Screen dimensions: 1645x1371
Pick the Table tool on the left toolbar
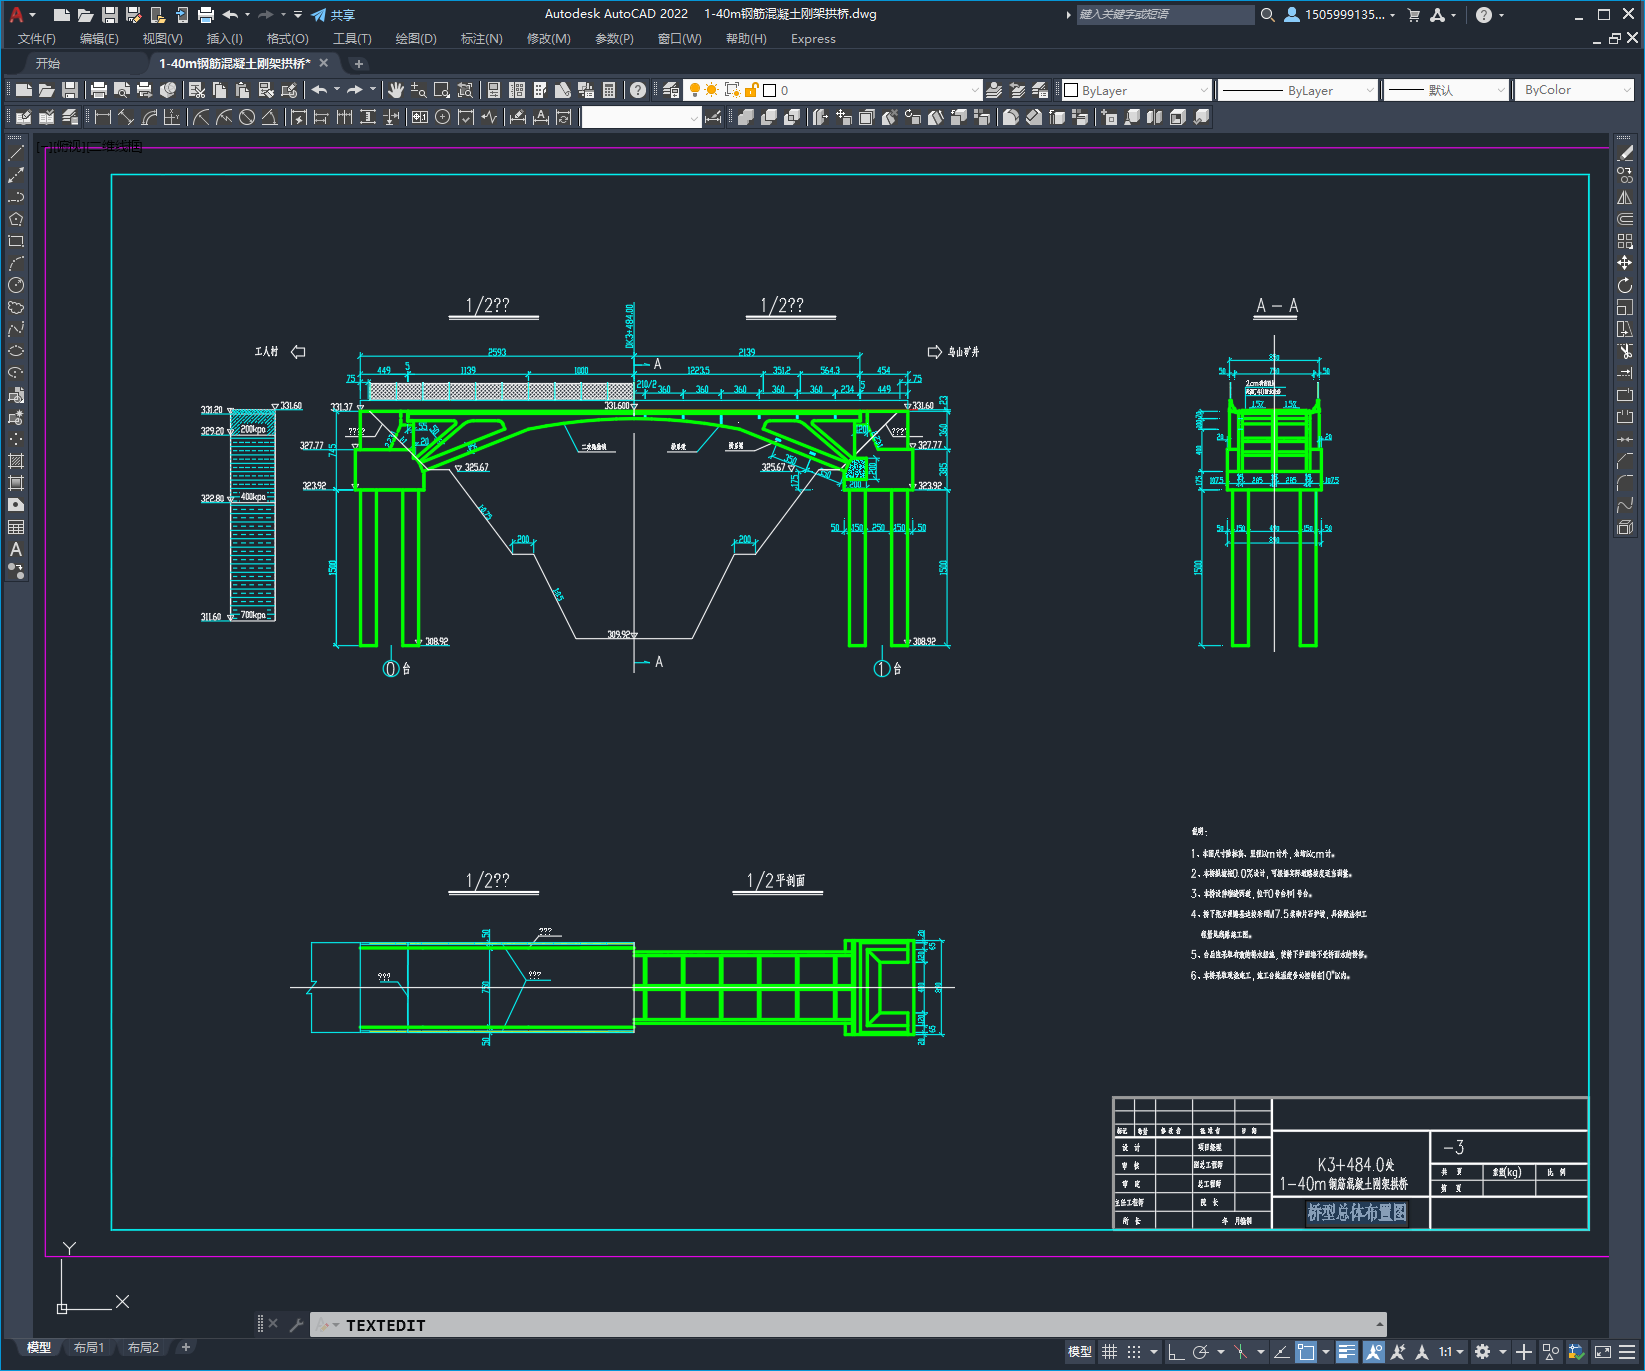coord(16,527)
